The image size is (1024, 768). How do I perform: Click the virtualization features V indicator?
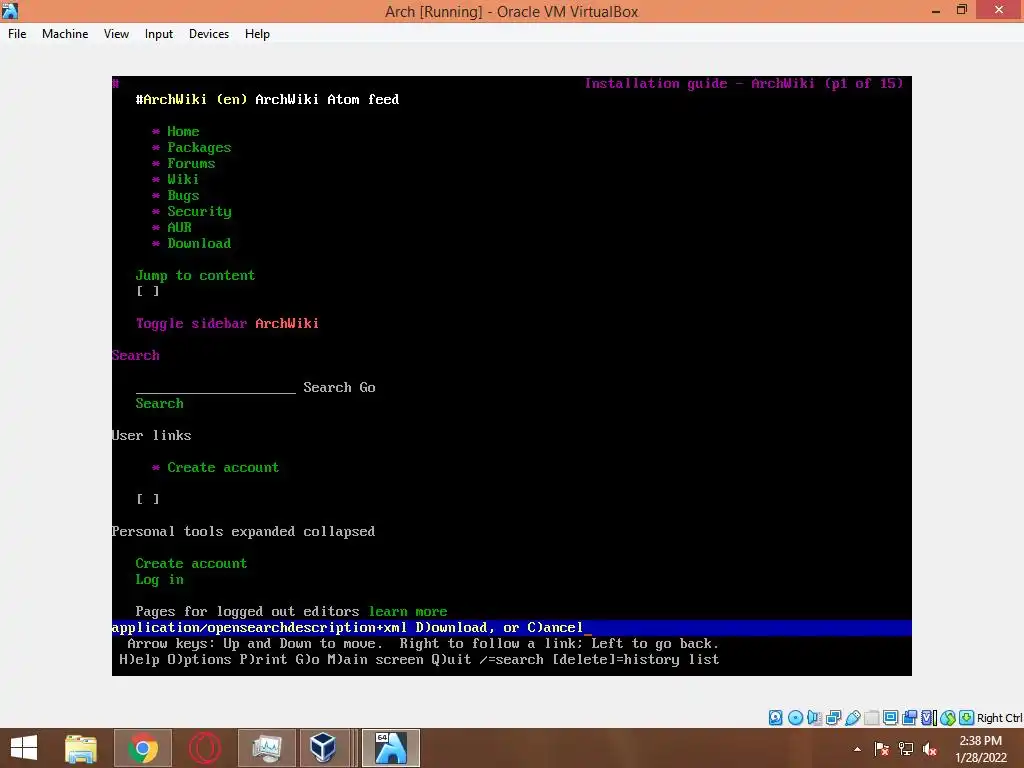(x=929, y=718)
